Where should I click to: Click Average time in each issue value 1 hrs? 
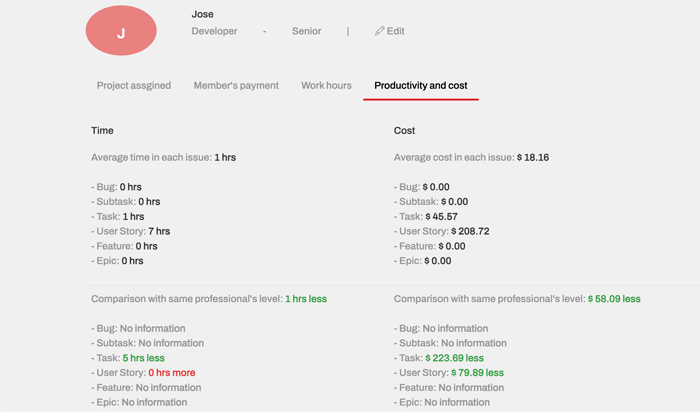(x=225, y=157)
